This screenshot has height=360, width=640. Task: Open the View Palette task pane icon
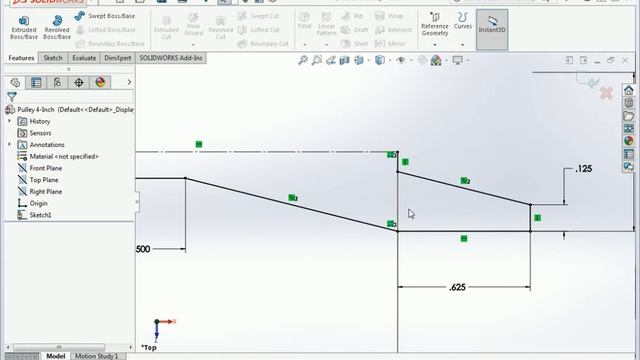point(629,128)
